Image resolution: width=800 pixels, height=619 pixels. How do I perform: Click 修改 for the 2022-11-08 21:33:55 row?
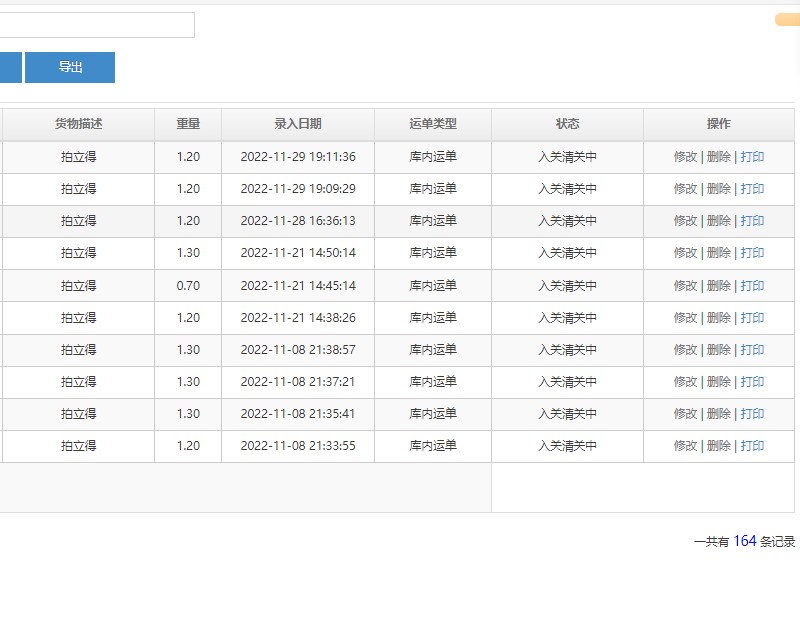point(685,446)
